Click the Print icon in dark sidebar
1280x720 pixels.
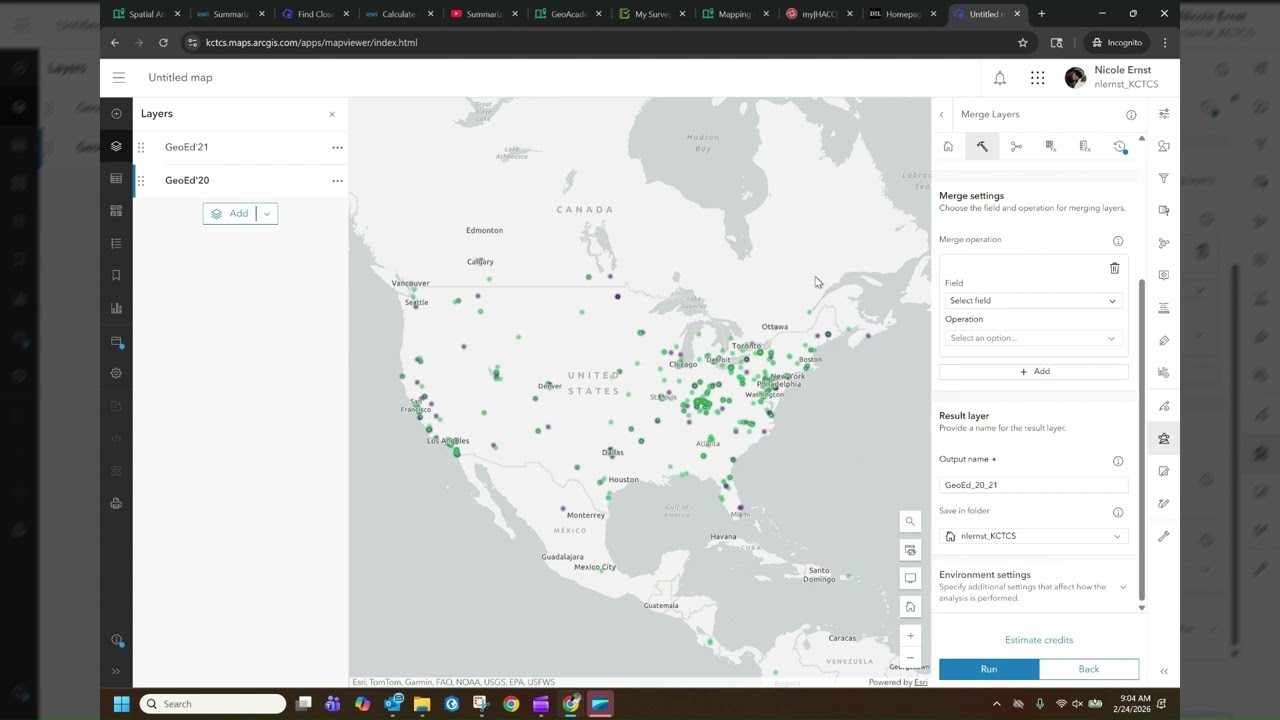(116, 503)
